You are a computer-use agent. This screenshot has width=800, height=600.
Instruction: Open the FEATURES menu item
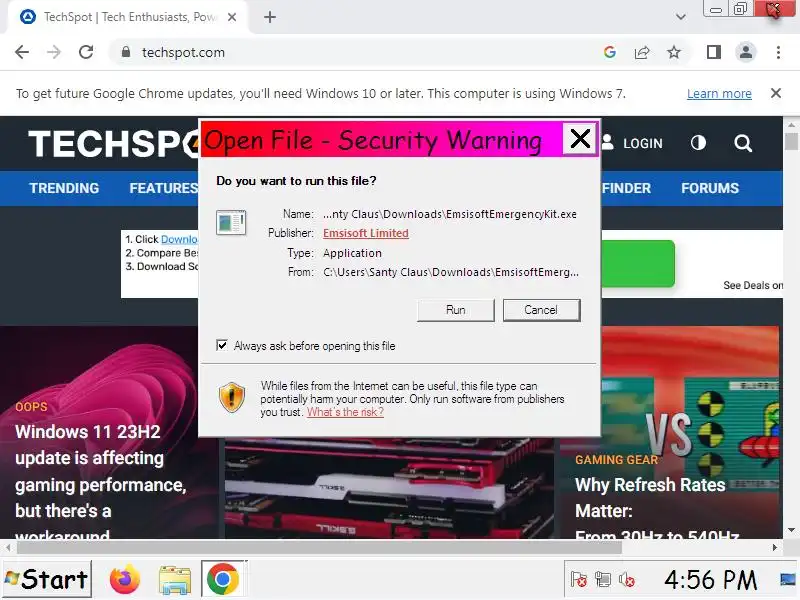click(x=163, y=188)
